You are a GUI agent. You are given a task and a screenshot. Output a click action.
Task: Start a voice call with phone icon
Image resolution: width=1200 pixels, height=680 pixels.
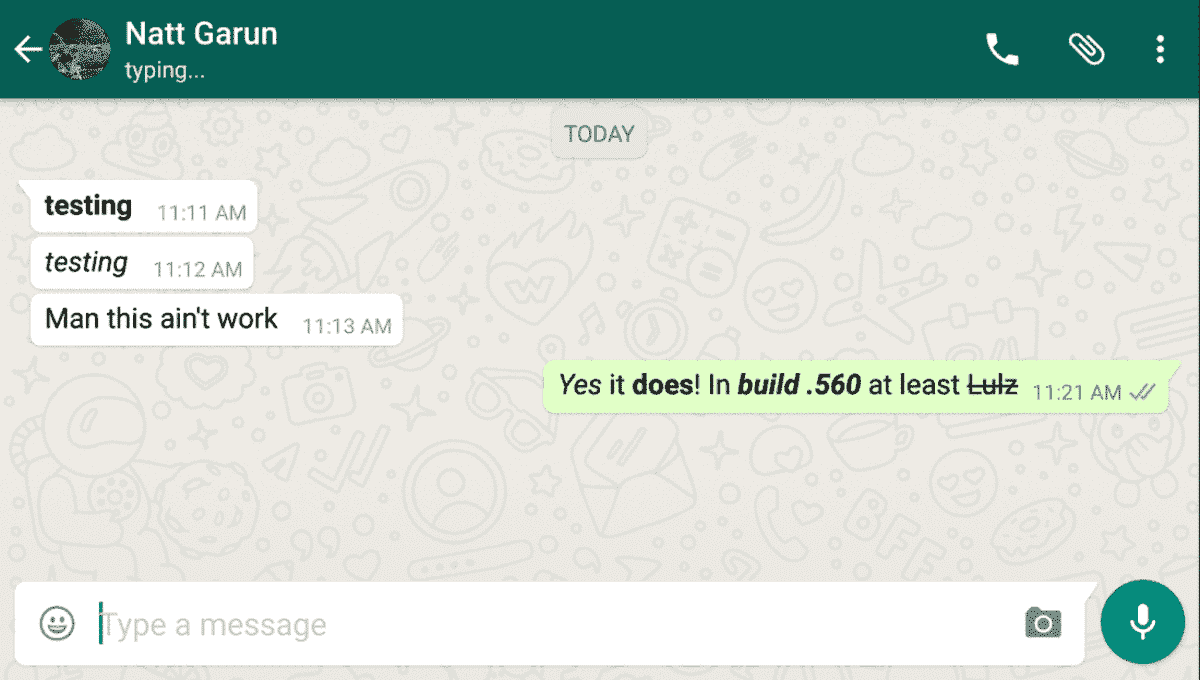[x=1002, y=49]
